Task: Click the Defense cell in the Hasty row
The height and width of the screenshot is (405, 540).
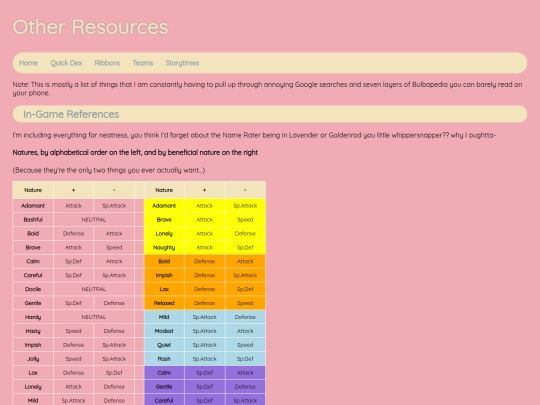Action: pyautogui.click(x=114, y=331)
